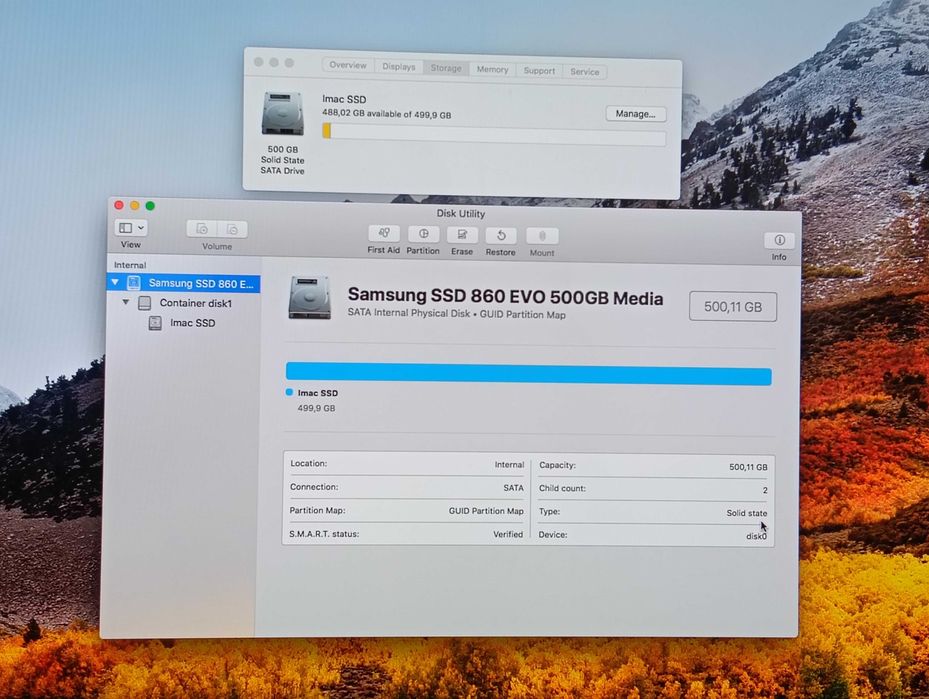
Task: Collapse the Samsung SSD 860 disclosure triangle
Action: click(115, 283)
